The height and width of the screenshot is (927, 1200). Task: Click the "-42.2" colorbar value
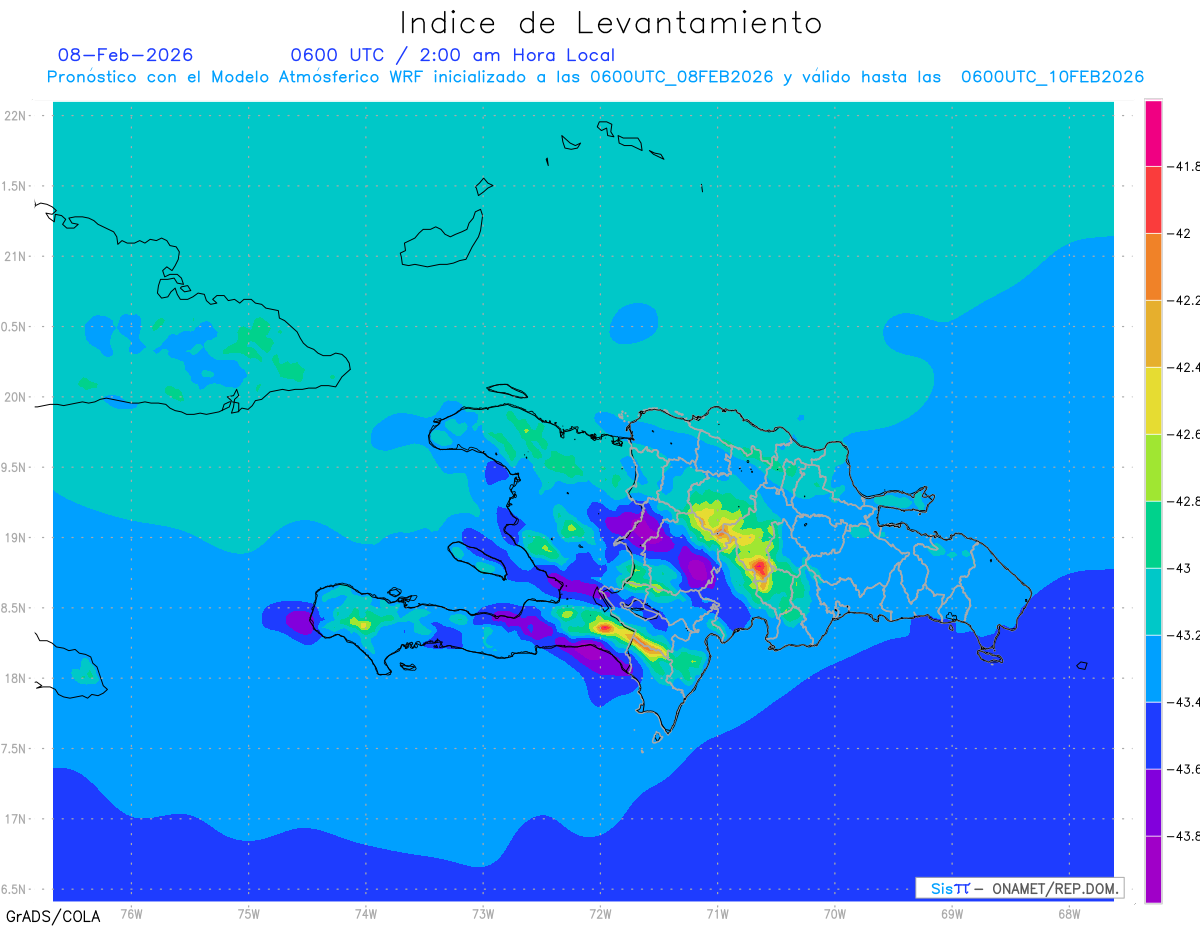[1184, 300]
